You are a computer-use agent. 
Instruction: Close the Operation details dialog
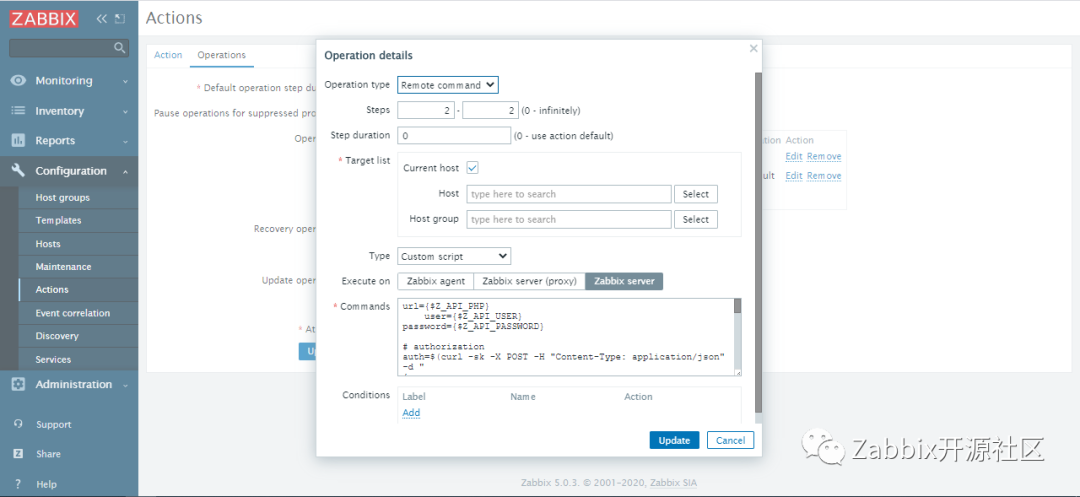754,48
